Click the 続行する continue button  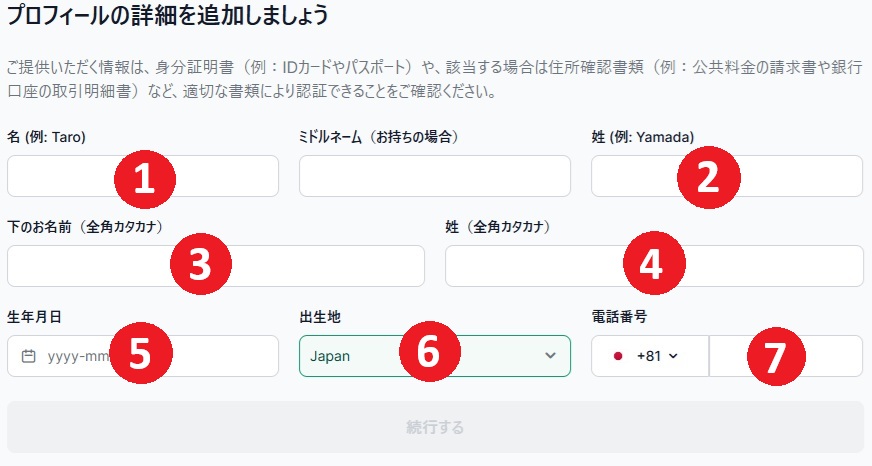coord(435,427)
